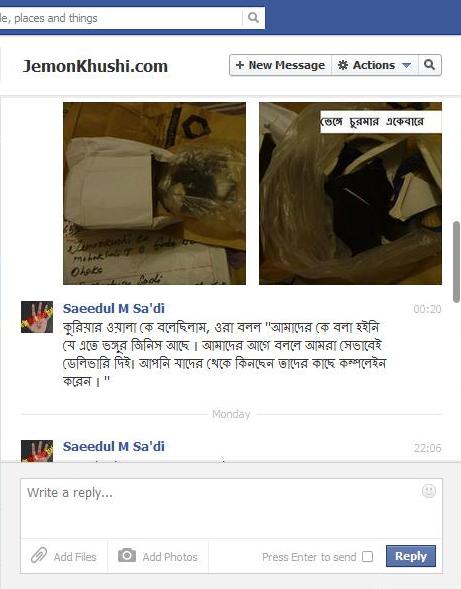Click the search magnifier in top search bar
This screenshot has width=461, height=589.
tap(253, 17)
